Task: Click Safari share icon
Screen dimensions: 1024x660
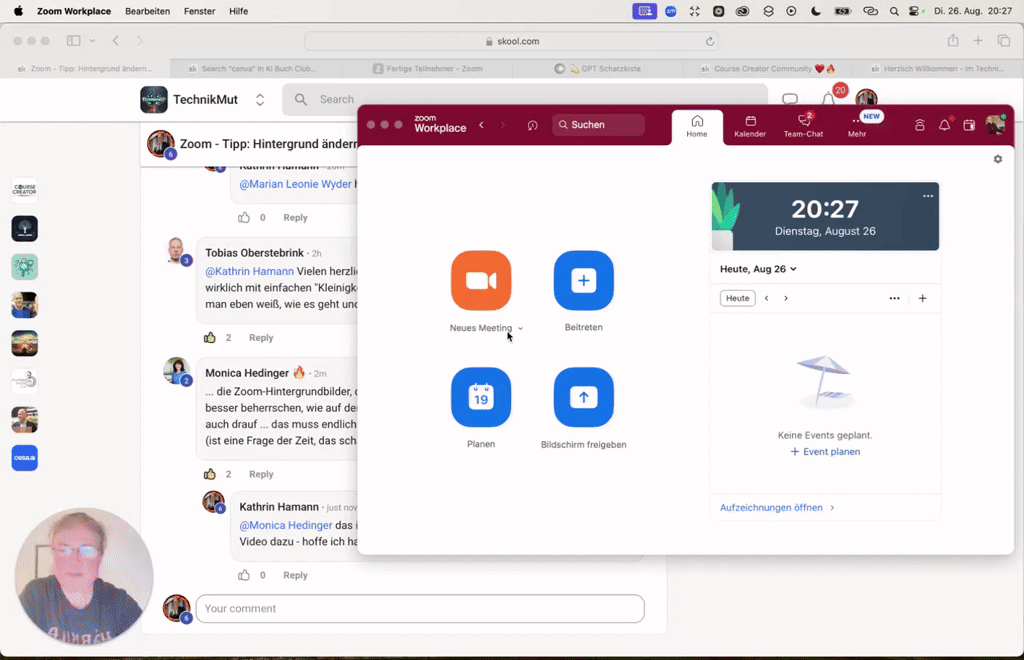Action: (x=953, y=40)
